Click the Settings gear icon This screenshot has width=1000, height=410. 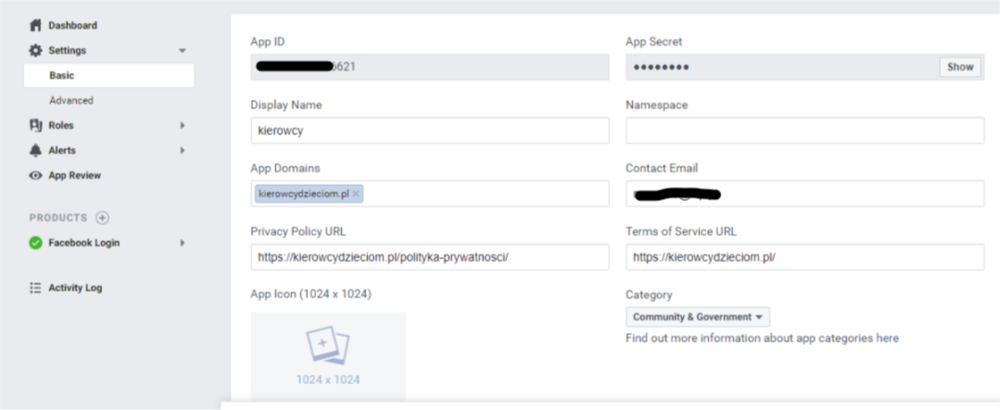(36, 50)
